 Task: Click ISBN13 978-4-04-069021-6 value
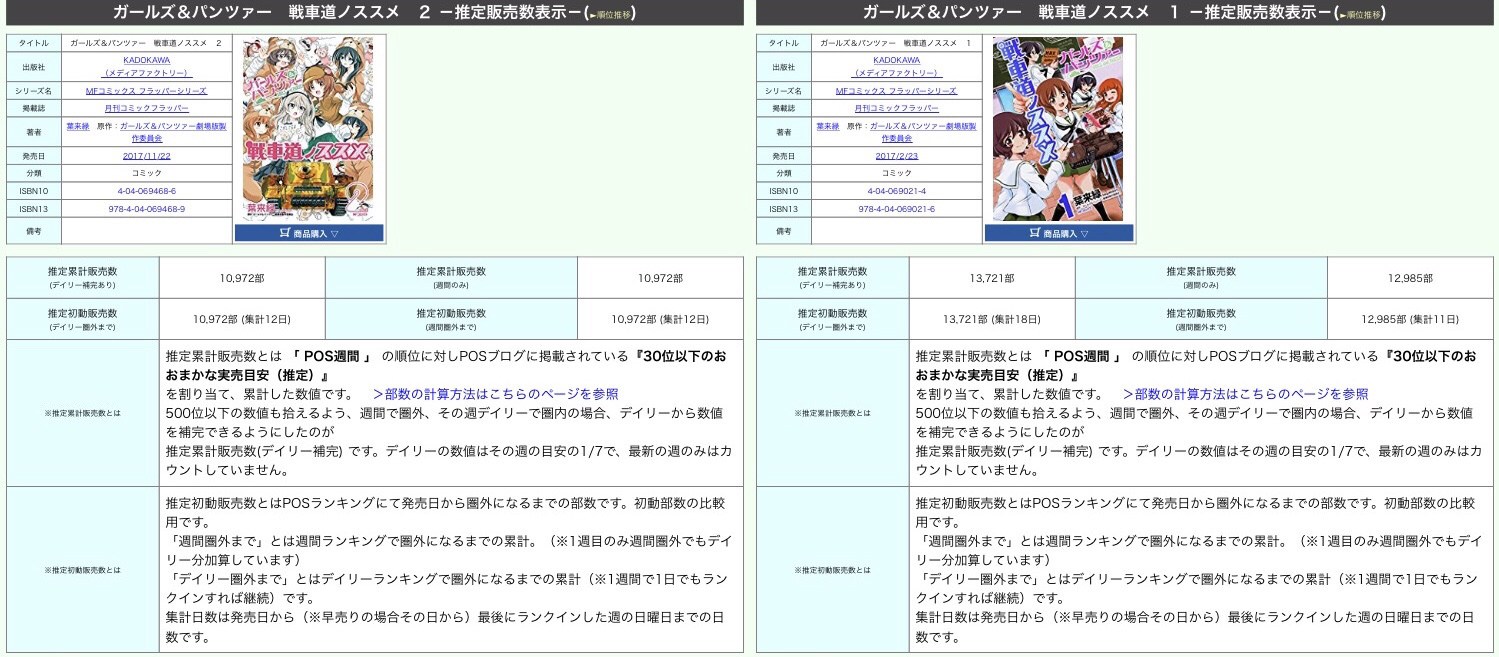point(896,209)
